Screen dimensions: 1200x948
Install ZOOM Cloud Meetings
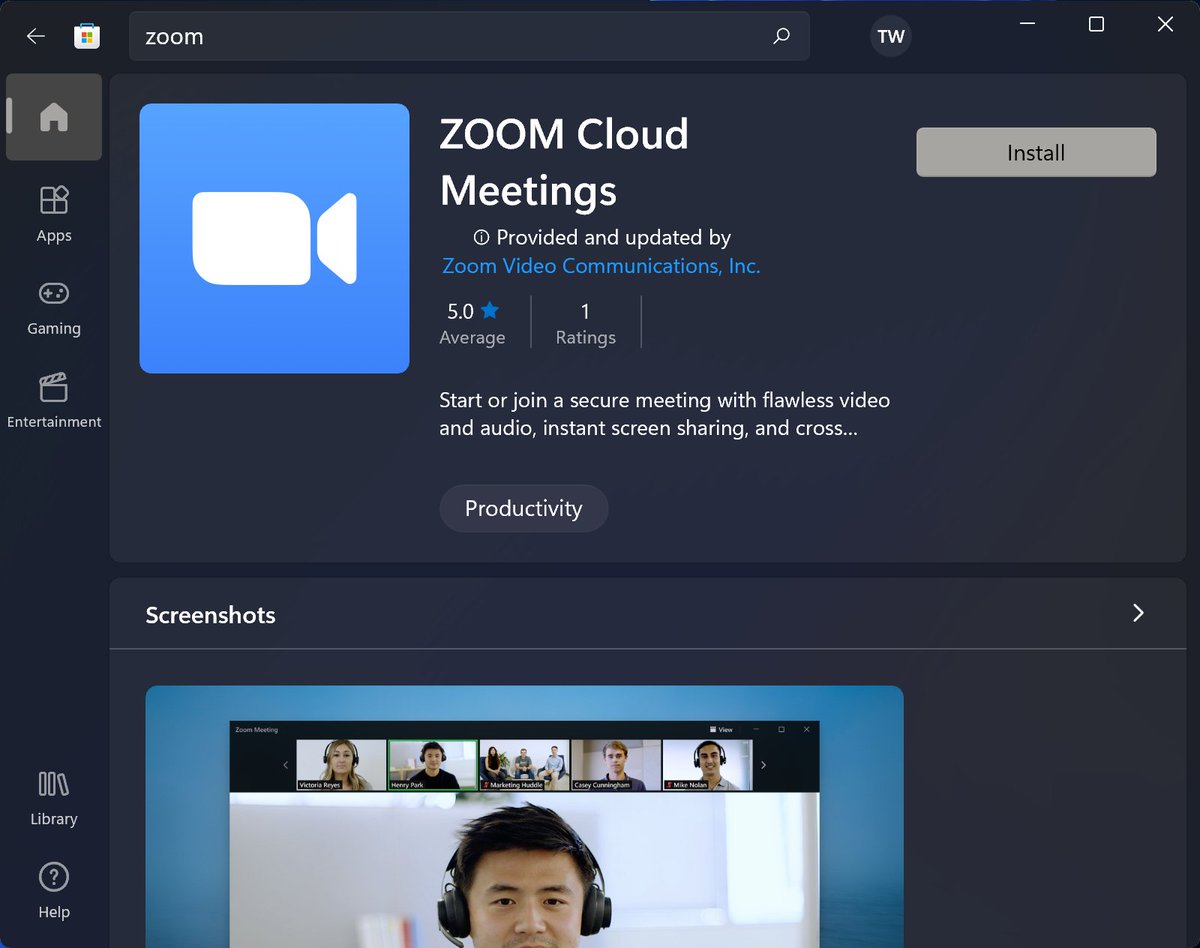pos(1036,152)
